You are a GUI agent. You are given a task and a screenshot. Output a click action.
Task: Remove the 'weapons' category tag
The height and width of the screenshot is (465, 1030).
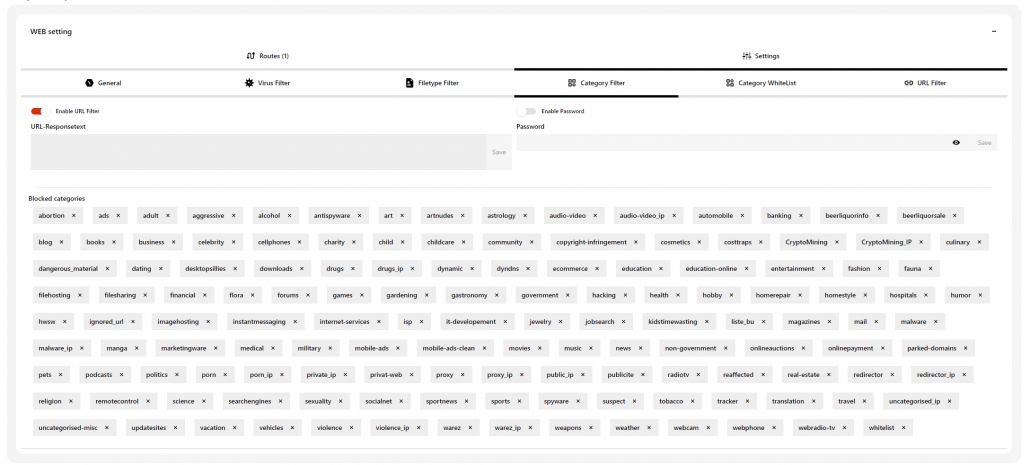coord(589,428)
